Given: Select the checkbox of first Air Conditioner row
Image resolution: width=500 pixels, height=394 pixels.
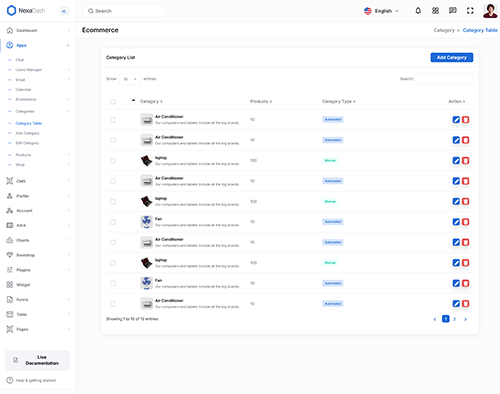Looking at the screenshot, I should (113, 120).
